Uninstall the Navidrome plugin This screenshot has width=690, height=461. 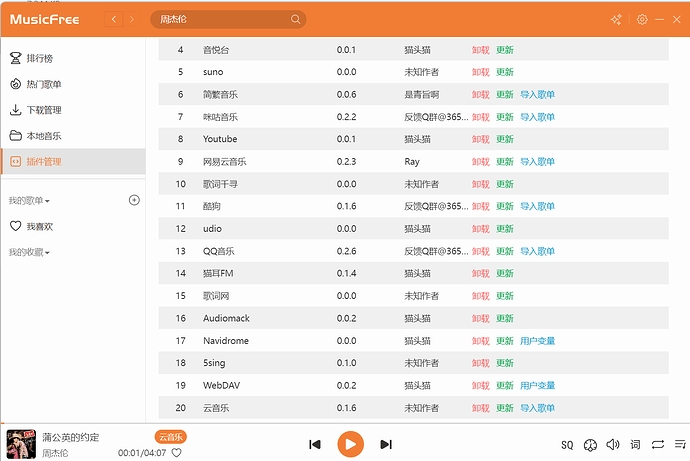coord(481,340)
